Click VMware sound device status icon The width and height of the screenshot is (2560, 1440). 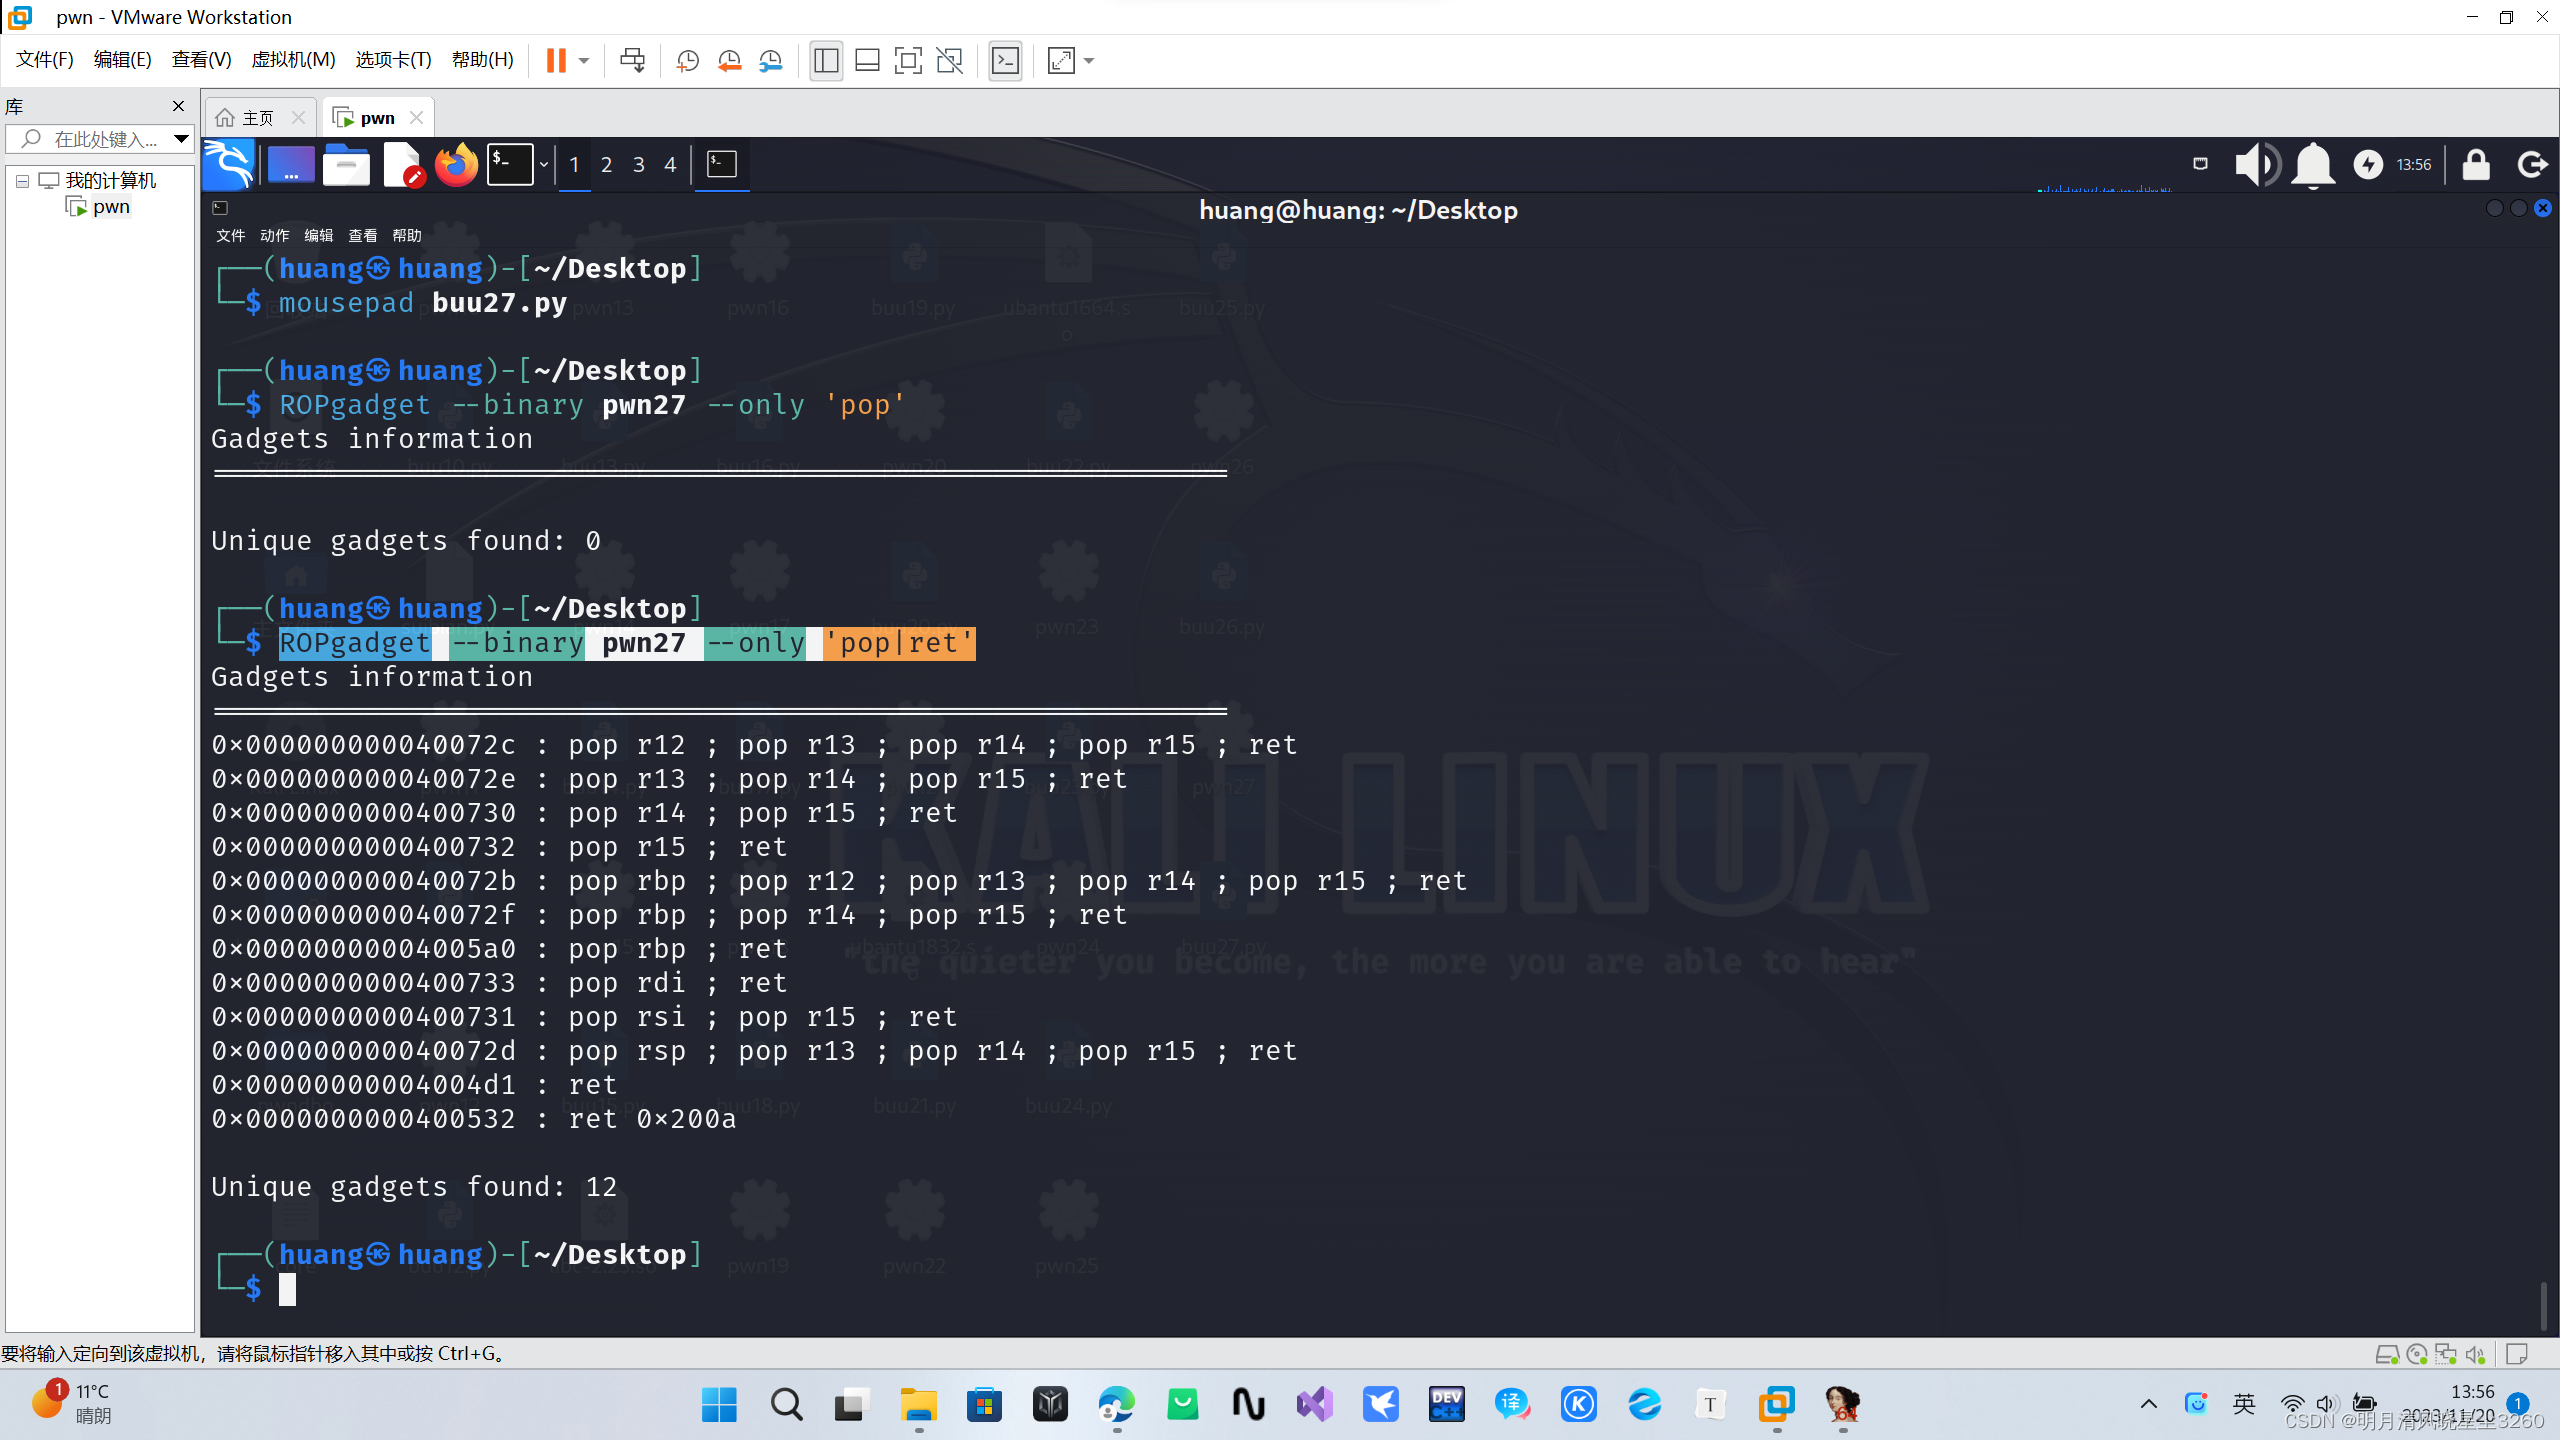(2475, 1354)
